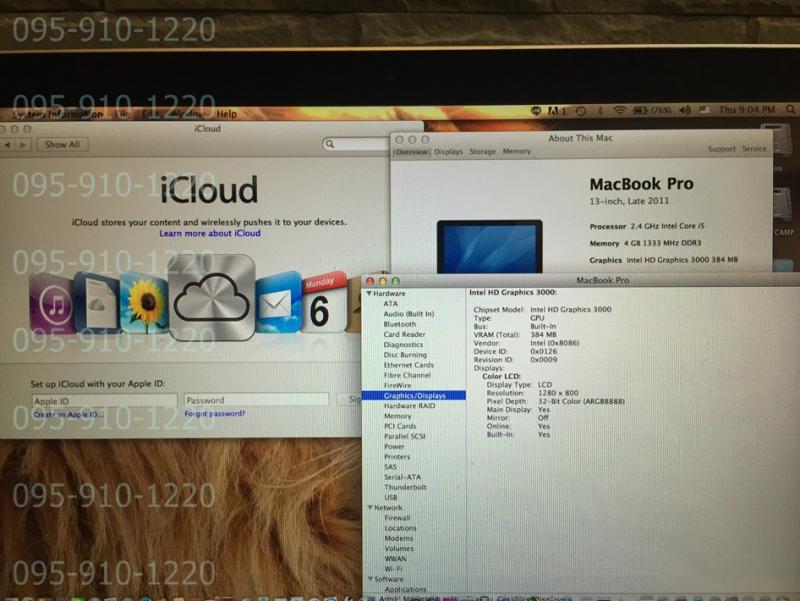
Task: Select FireWire in sidebar
Action: tap(397, 385)
